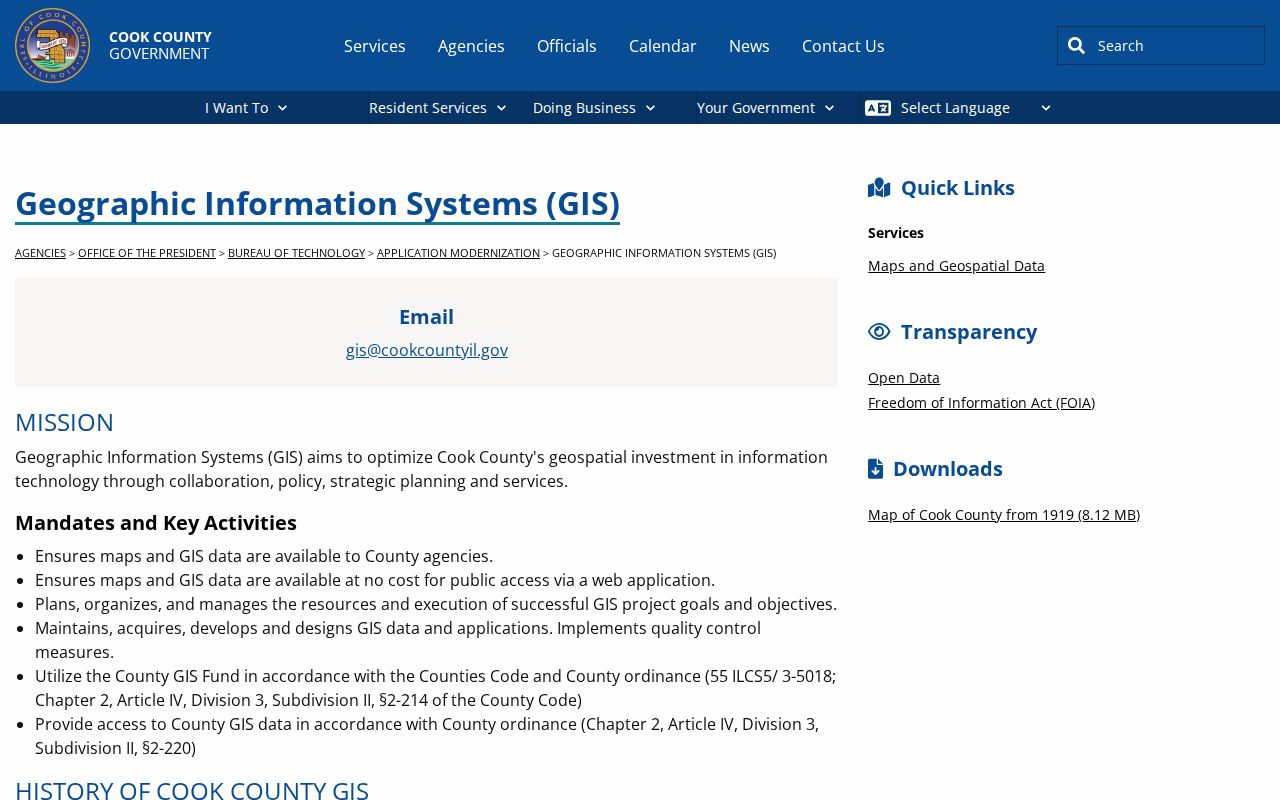Follow the AGENCIES breadcrumb link
Image resolution: width=1280 pixels, height=800 pixels.
pos(40,253)
